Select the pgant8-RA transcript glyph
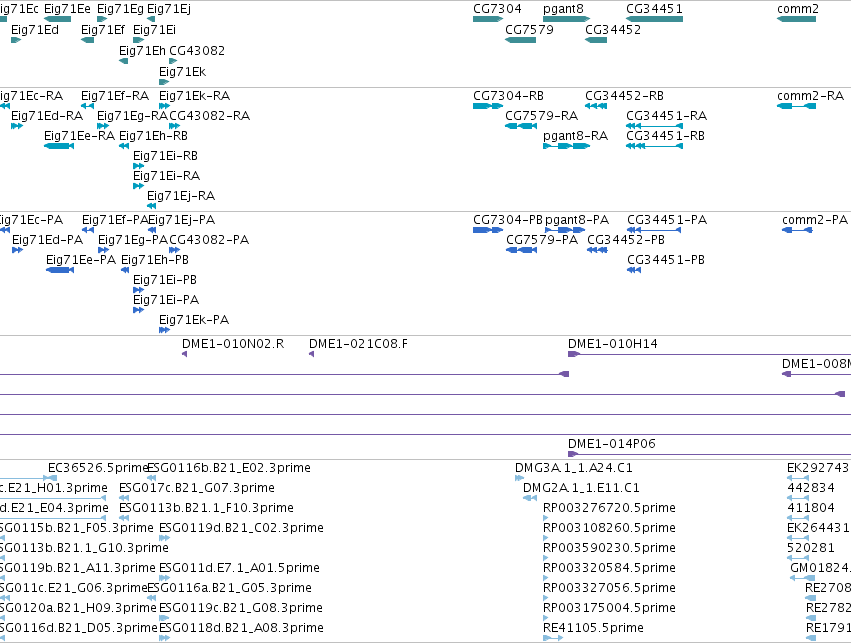 [567, 146]
